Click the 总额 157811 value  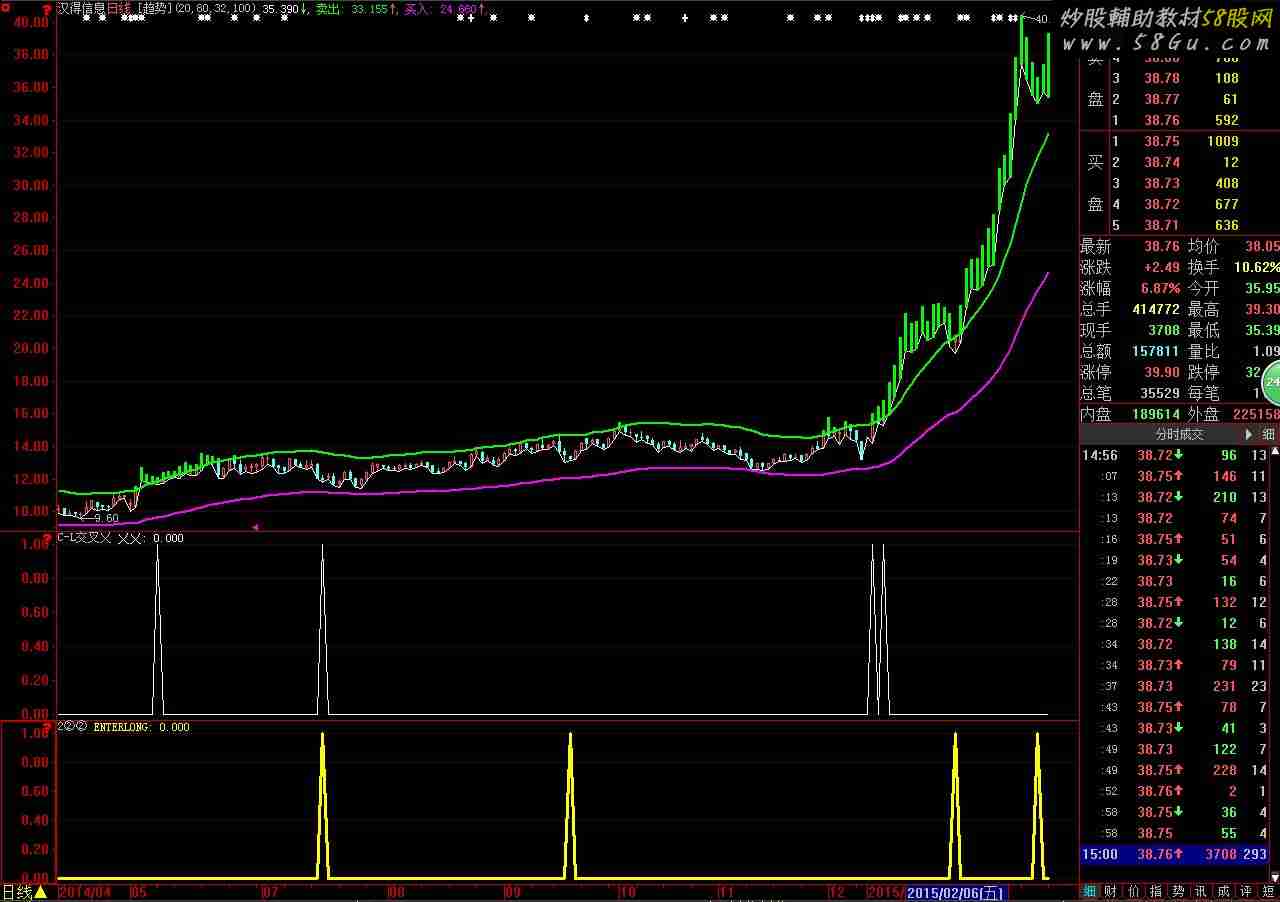tap(1156, 351)
